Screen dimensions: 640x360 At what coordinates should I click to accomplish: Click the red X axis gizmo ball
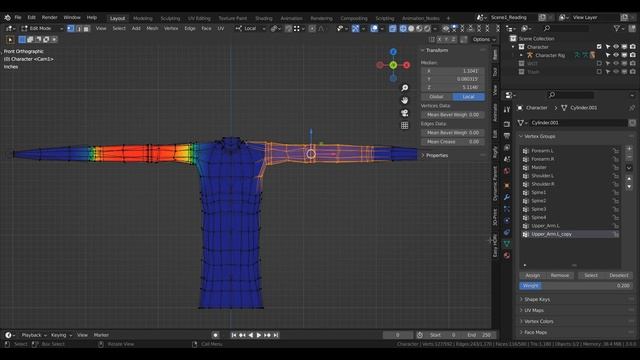[407, 65]
